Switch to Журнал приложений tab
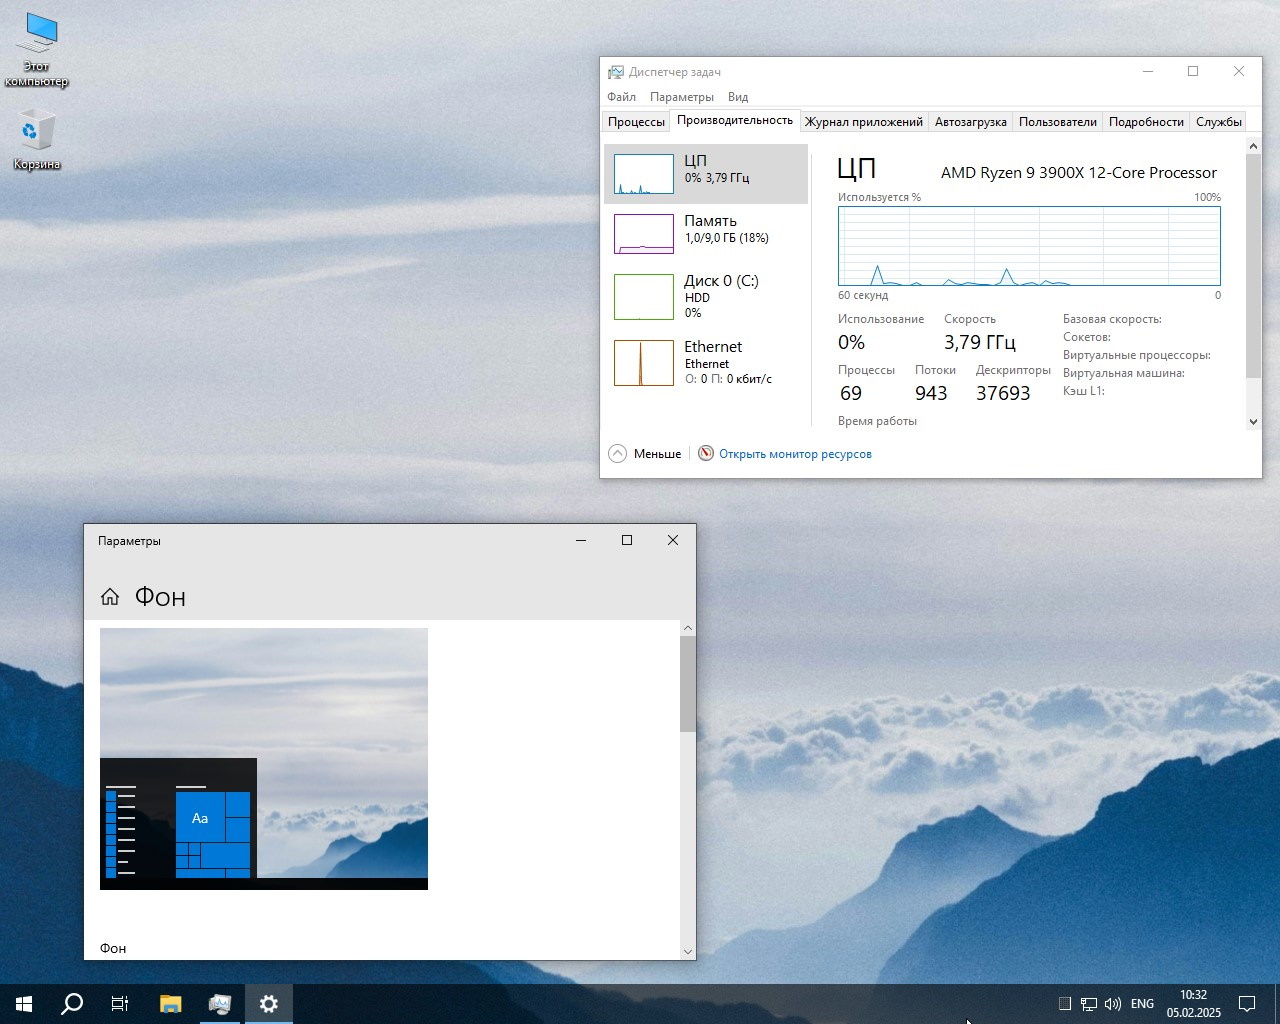This screenshot has width=1280, height=1024. (x=864, y=122)
